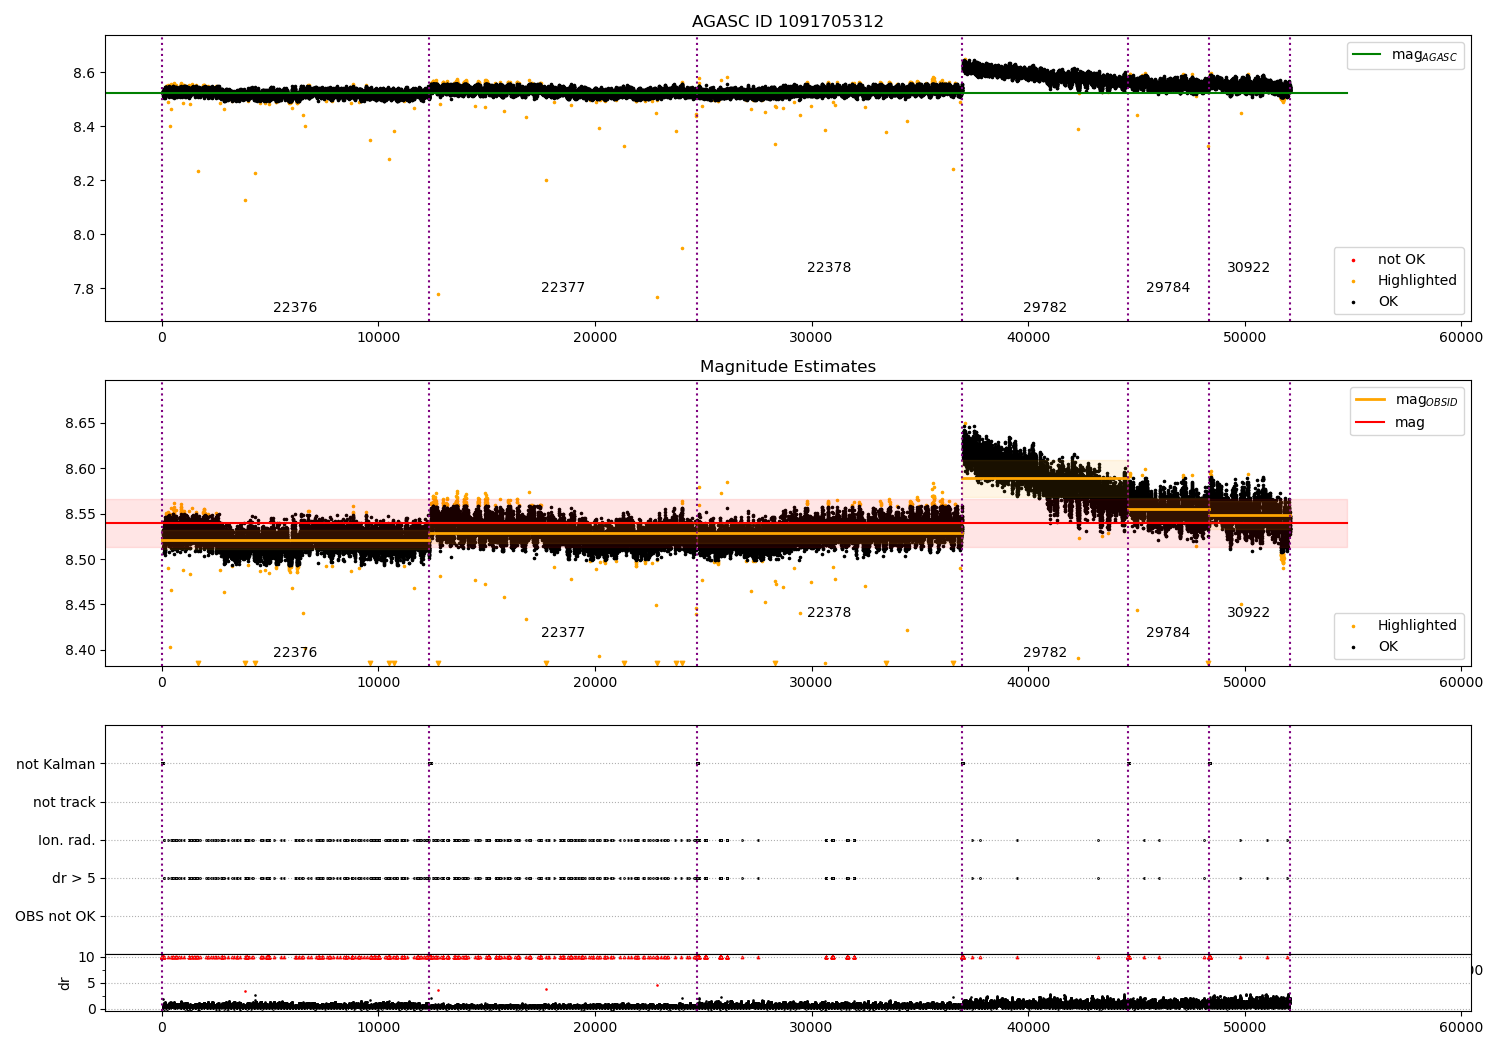Click 'Highlighted' legend entry in top plot
Image resolution: width=1500 pixels, height=1050 pixels.
coord(1417,281)
